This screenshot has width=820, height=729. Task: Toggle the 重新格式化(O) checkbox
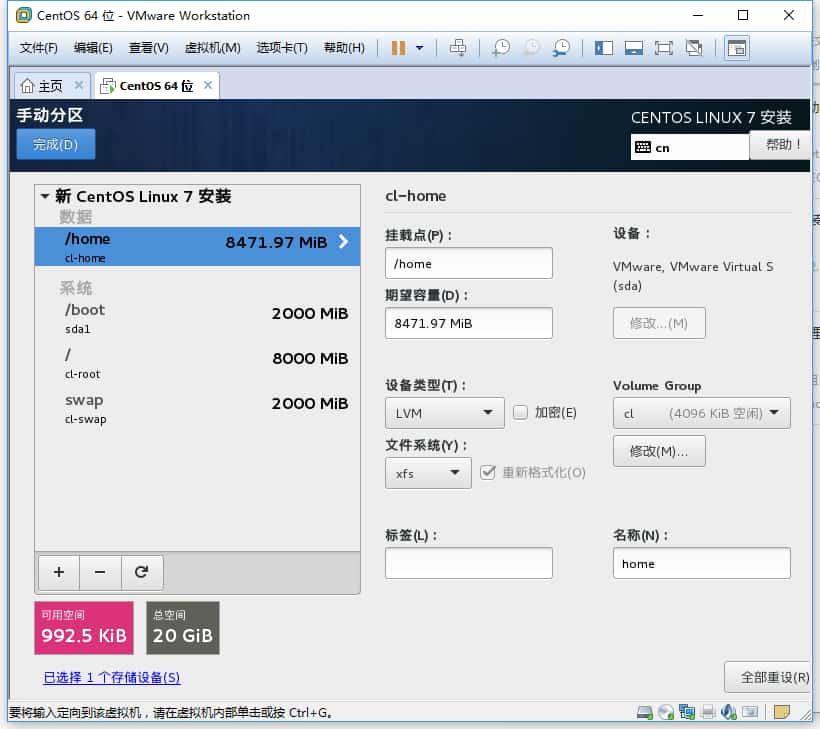coord(488,472)
